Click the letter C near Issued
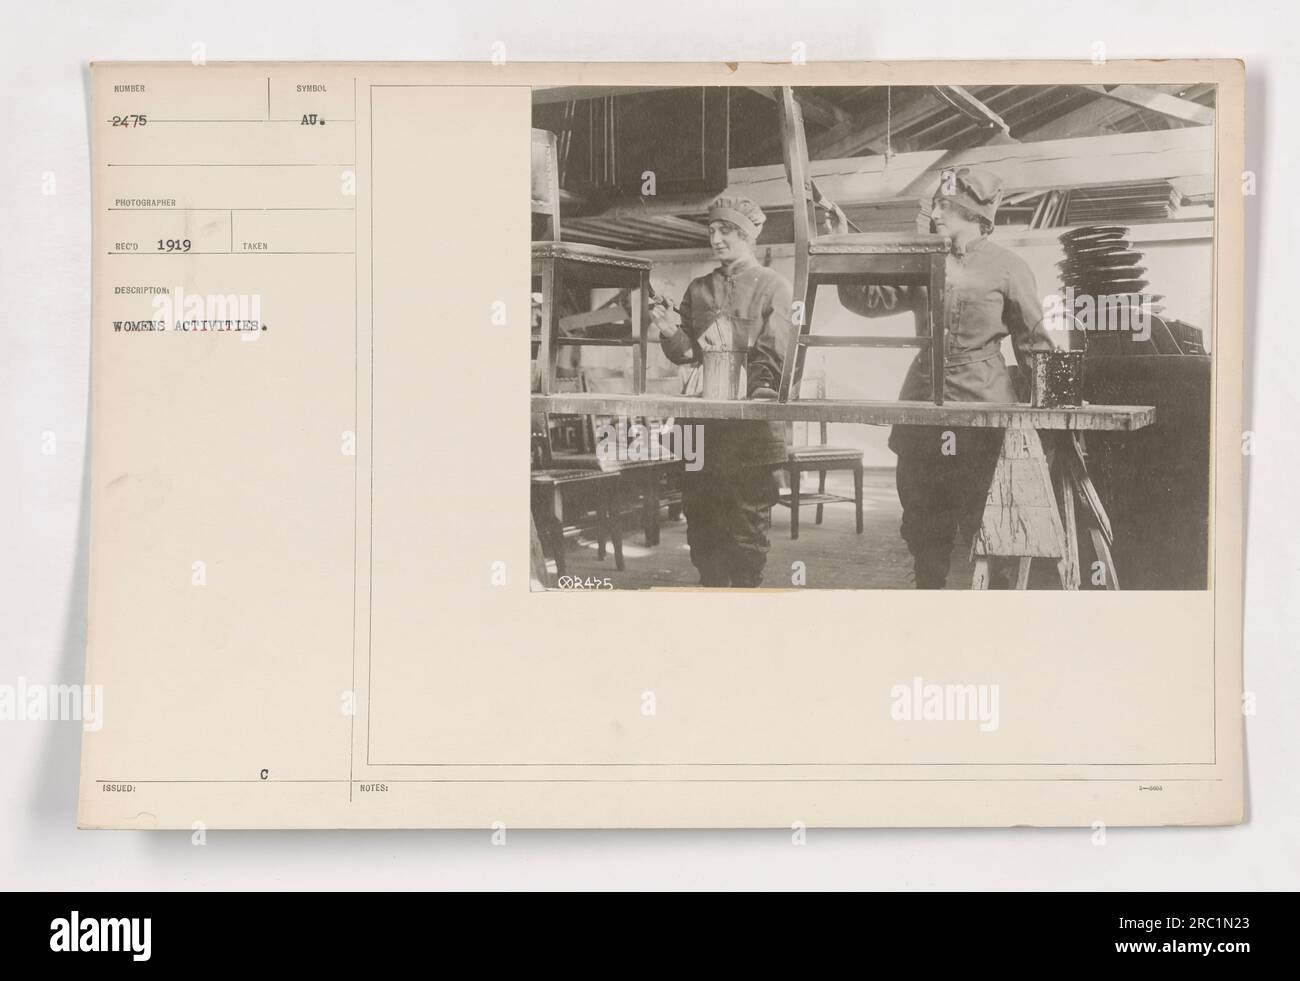Viewport: 1300px width, 981px height. (265, 773)
